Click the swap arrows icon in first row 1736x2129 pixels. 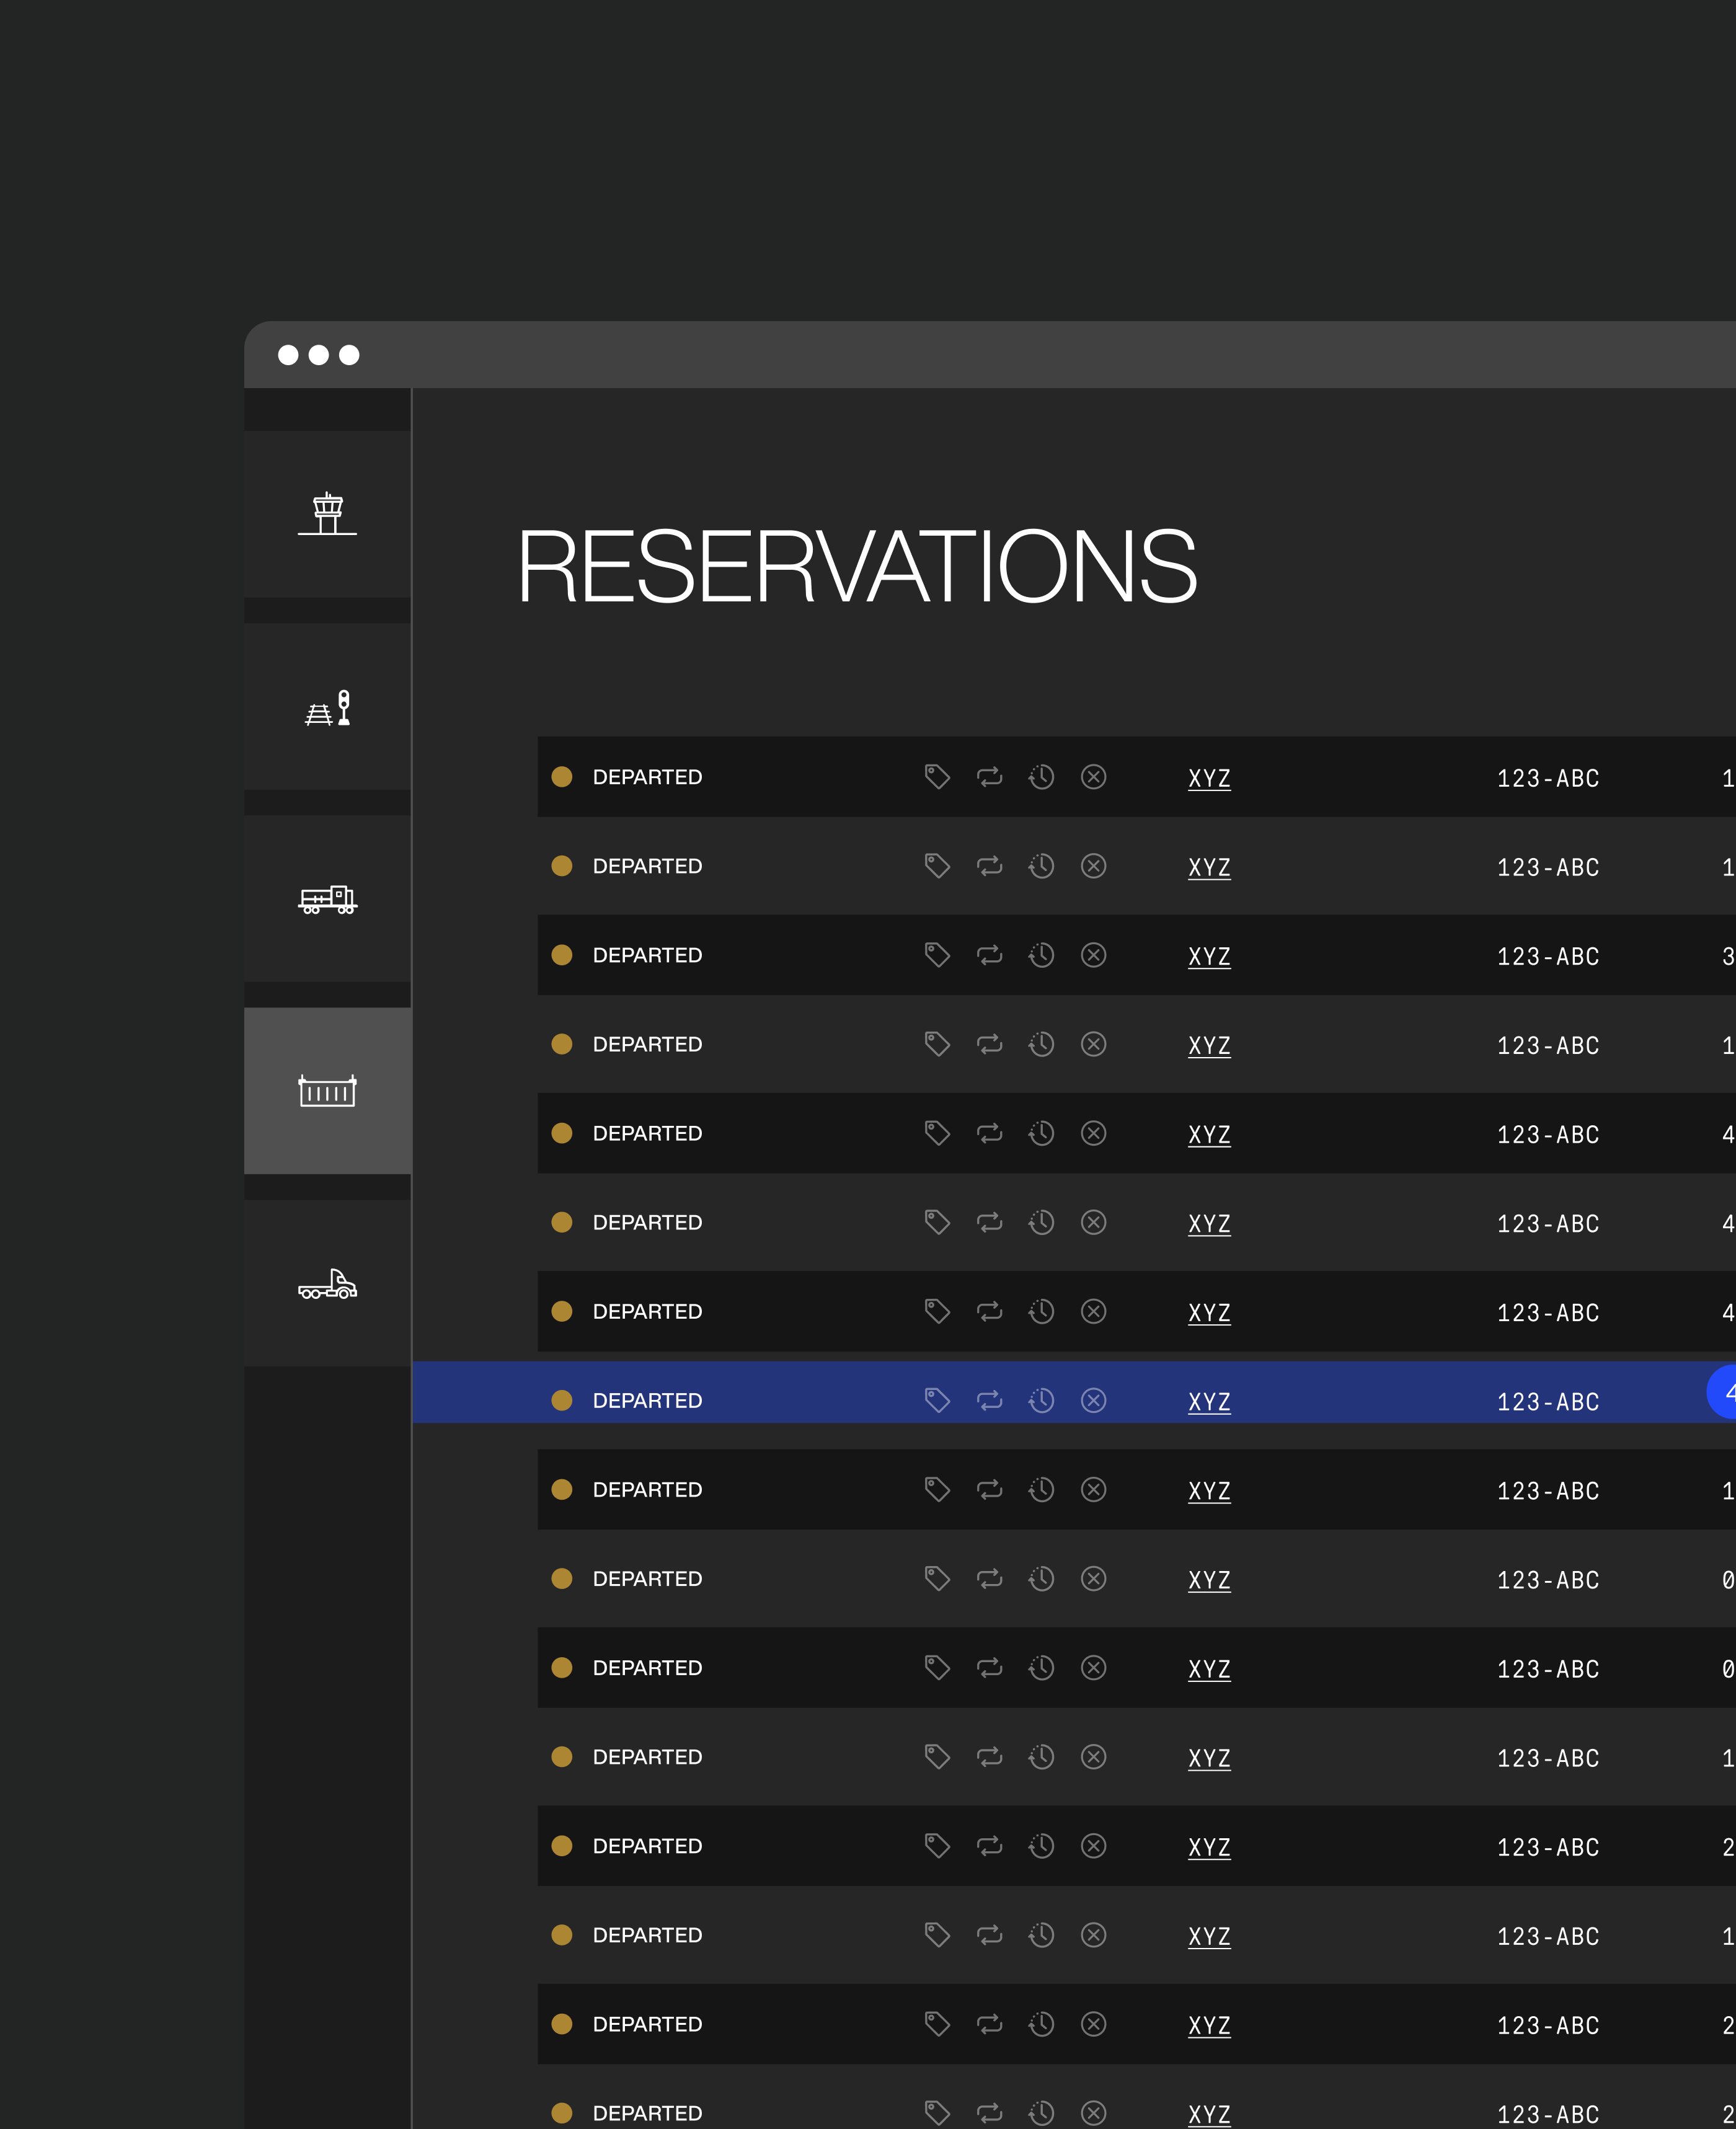(989, 777)
